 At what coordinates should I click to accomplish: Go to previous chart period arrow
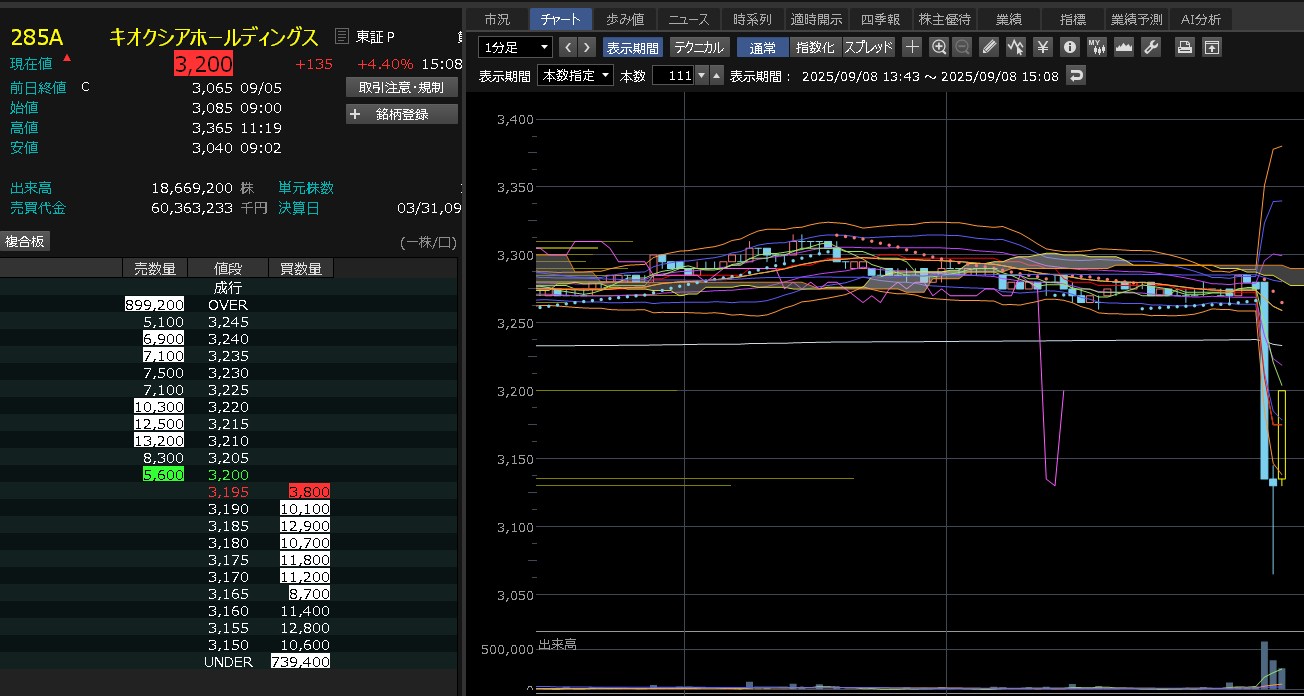pyautogui.click(x=568, y=47)
